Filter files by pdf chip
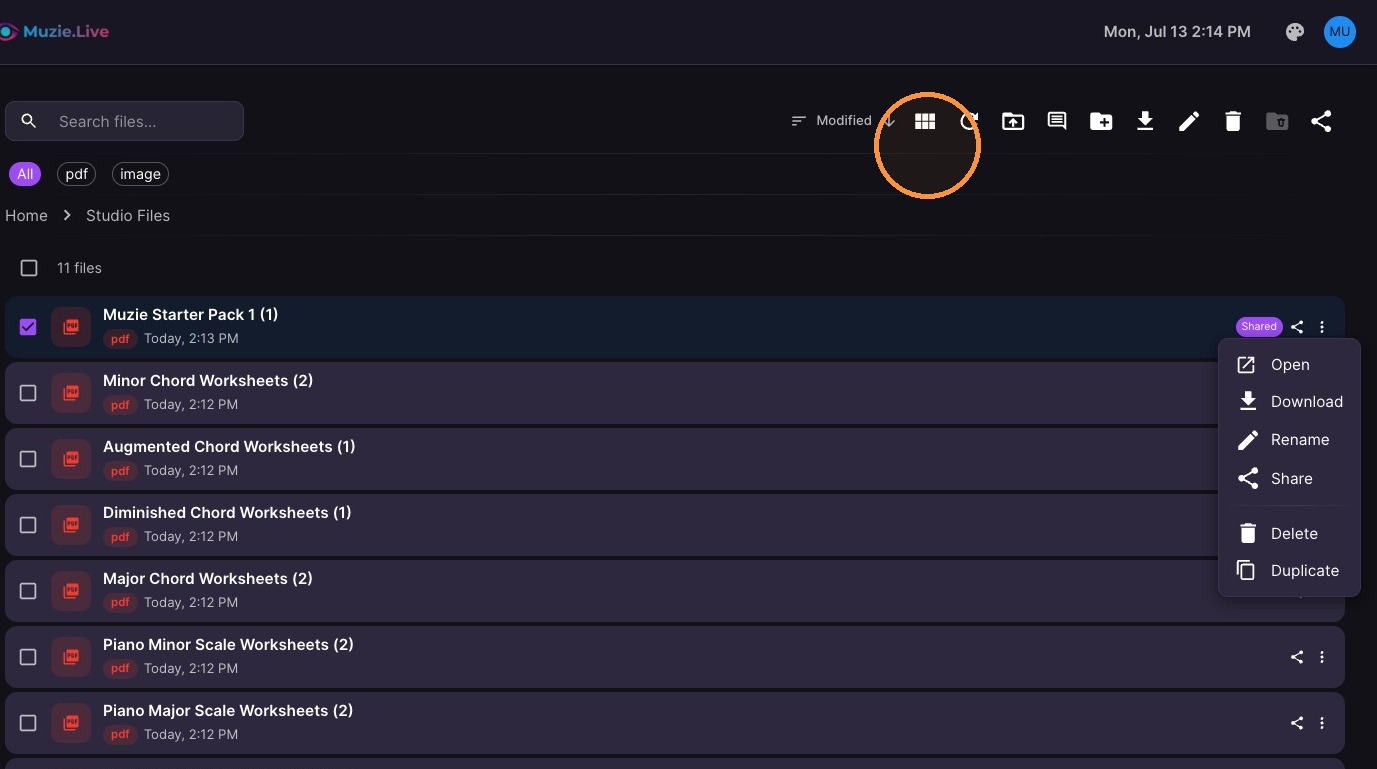Image resolution: width=1377 pixels, height=769 pixels. [x=77, y=174]
